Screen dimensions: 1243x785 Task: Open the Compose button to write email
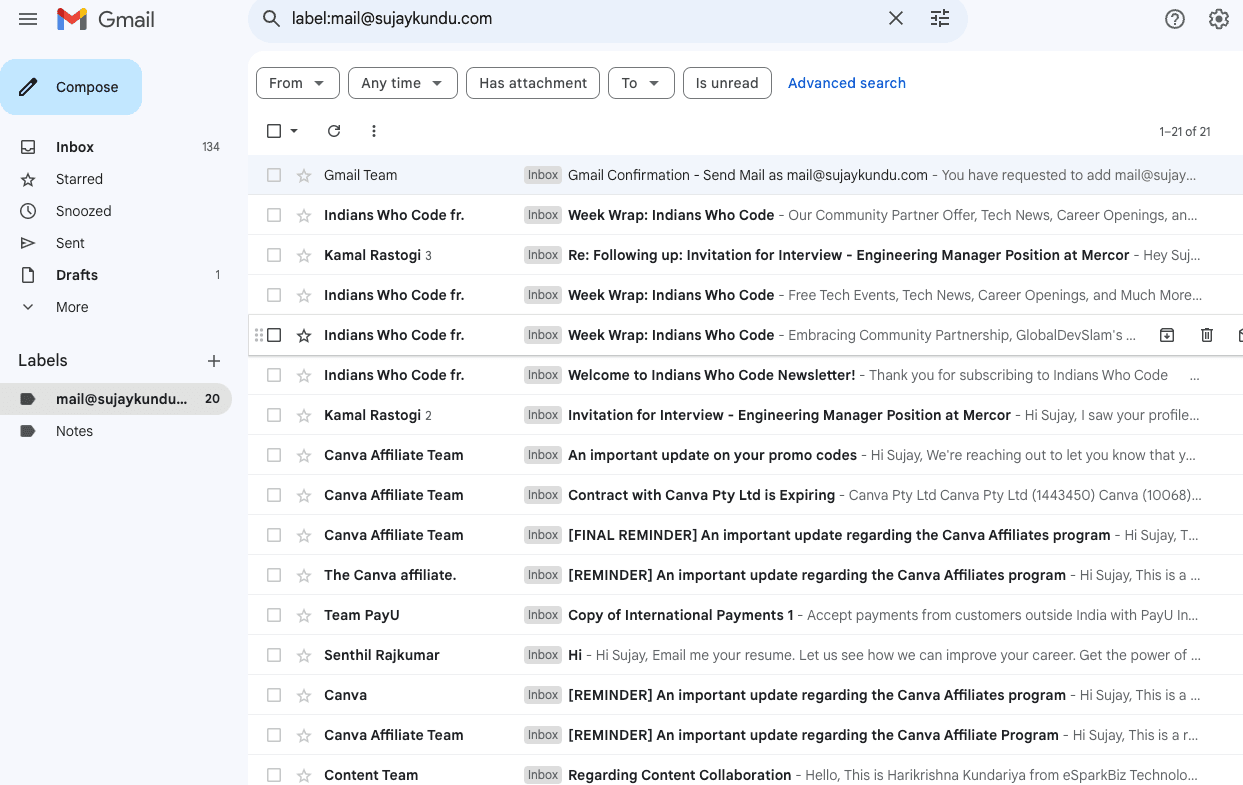tap(71, 87)
